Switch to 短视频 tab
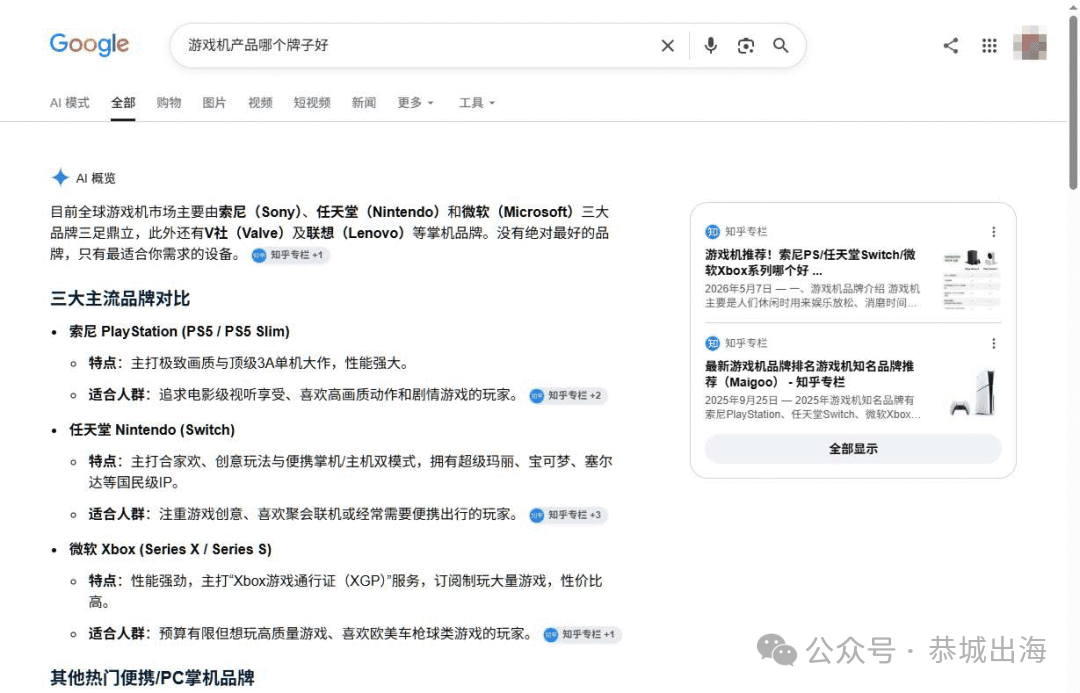 pyautogui.click(x=312, y=103)
